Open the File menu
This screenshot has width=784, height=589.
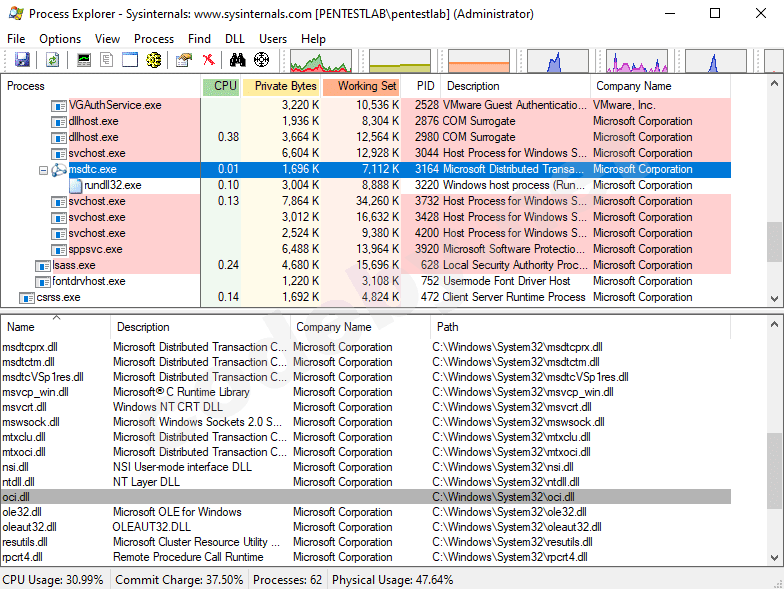(x=16, y=39)
